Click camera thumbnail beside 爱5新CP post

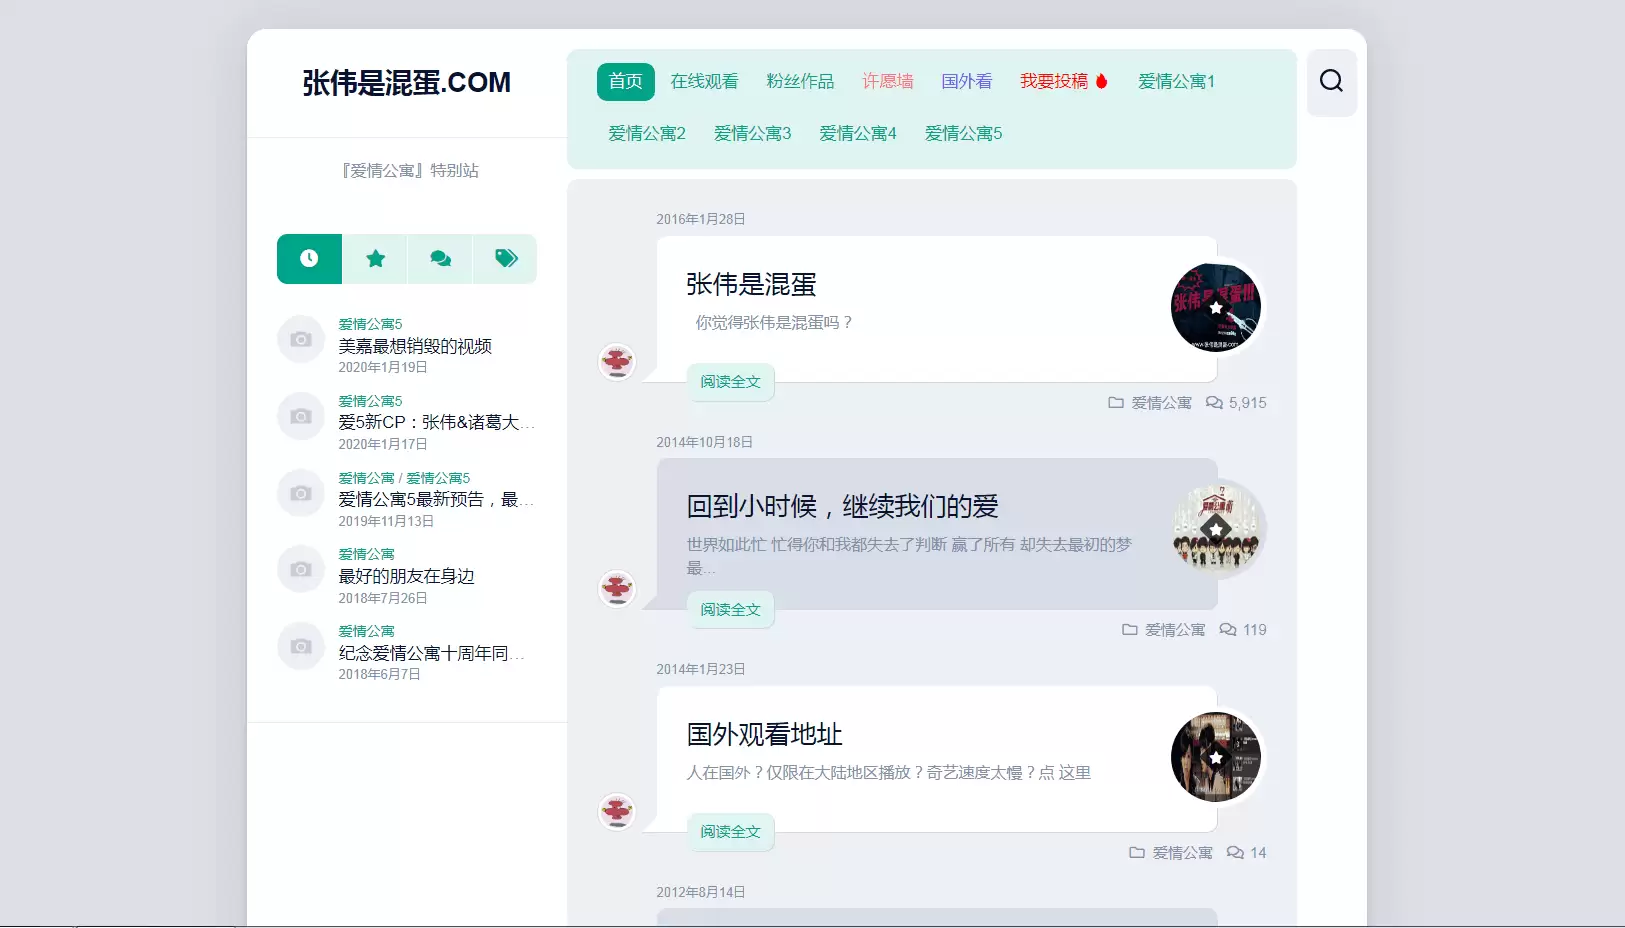tap(301, 417)
